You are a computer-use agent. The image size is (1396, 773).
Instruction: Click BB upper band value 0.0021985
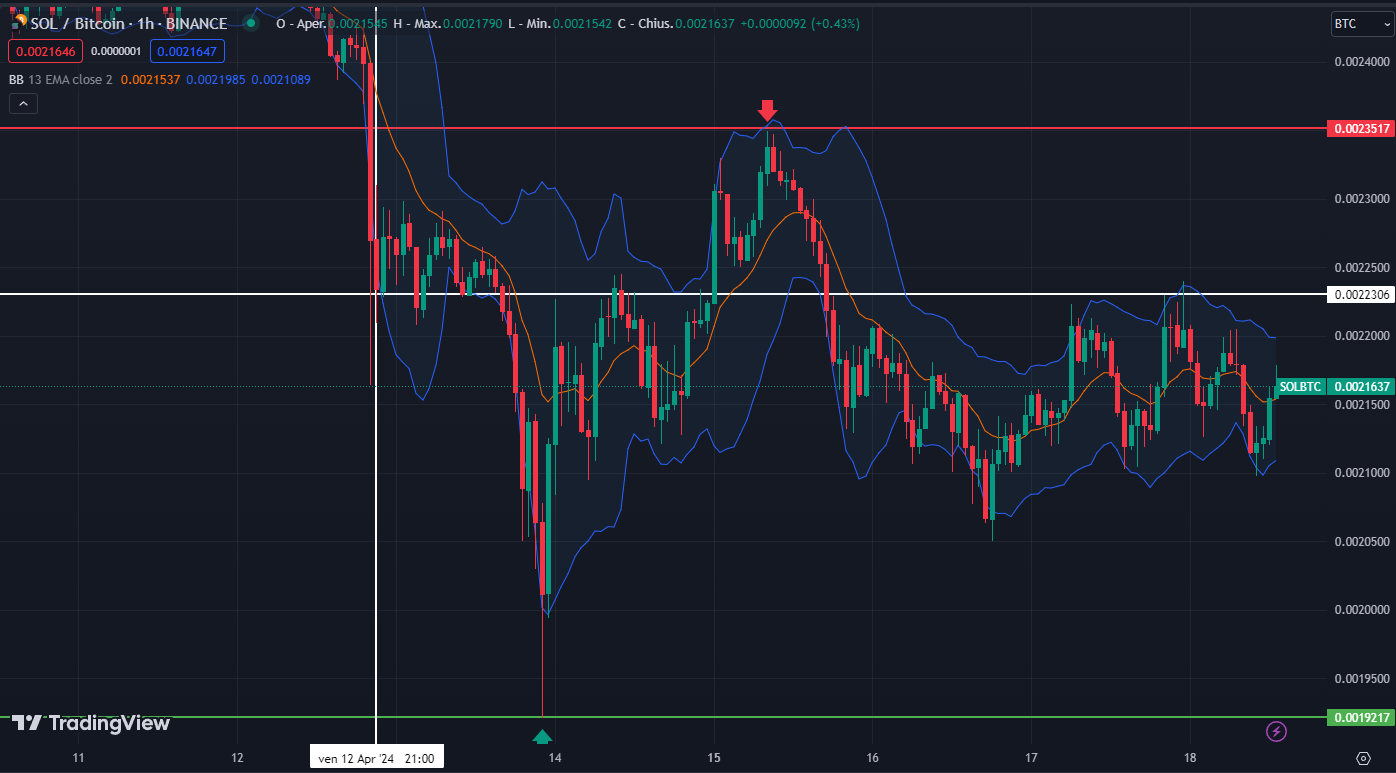tap(215, 79)
